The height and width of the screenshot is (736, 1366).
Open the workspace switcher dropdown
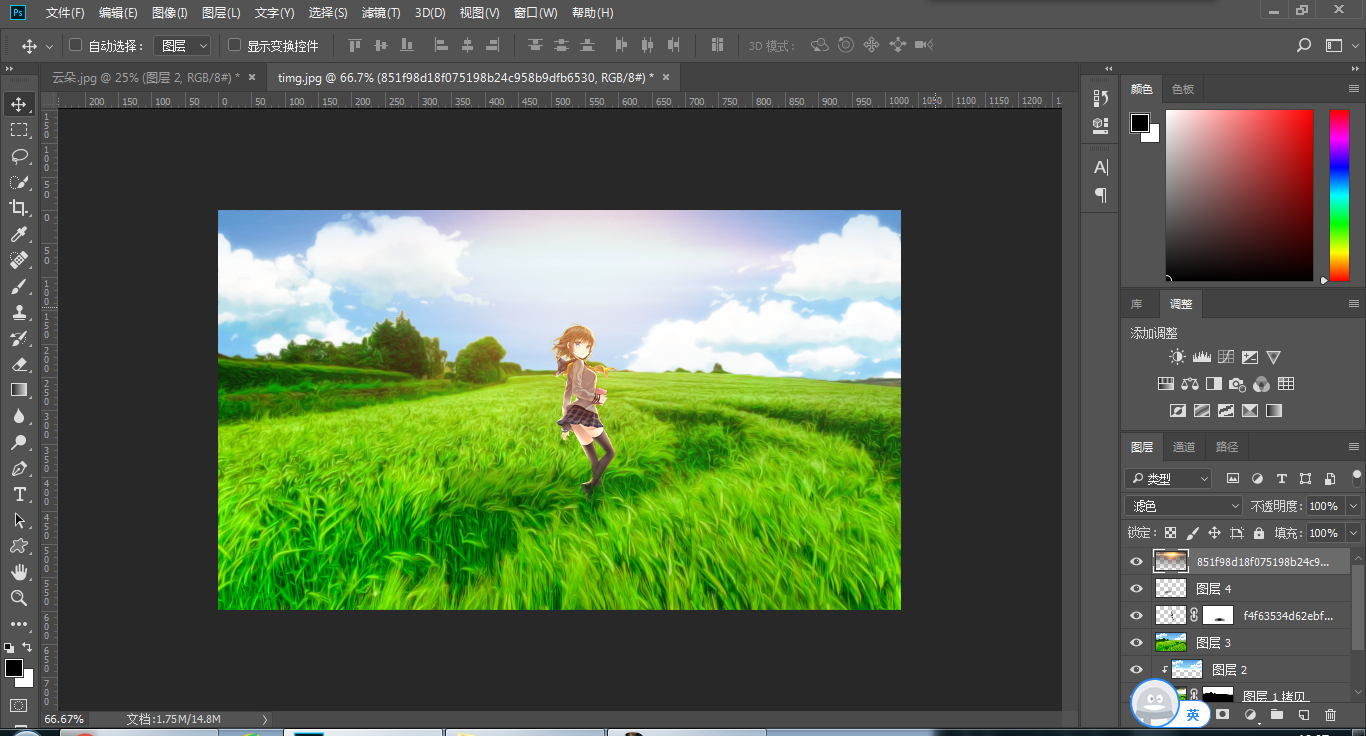point(1338,45)
